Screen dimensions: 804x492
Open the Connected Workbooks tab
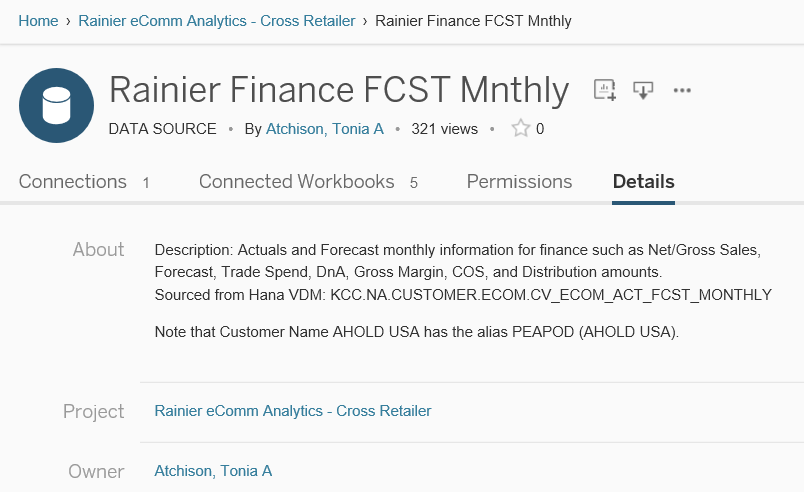(297, 182)
